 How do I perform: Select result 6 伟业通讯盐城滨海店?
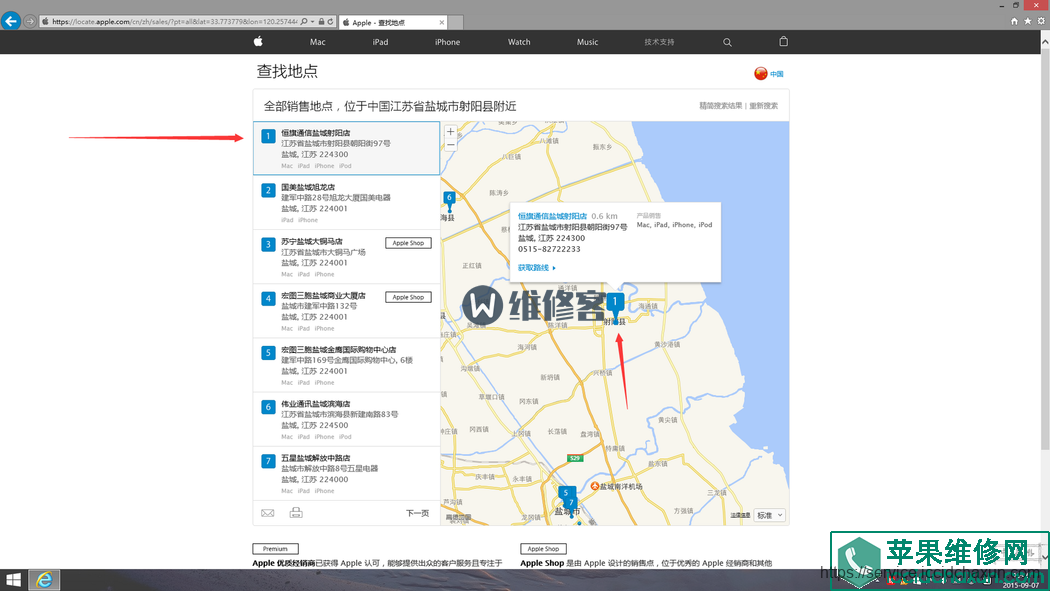pyautogui.click(x=346, y=419)
